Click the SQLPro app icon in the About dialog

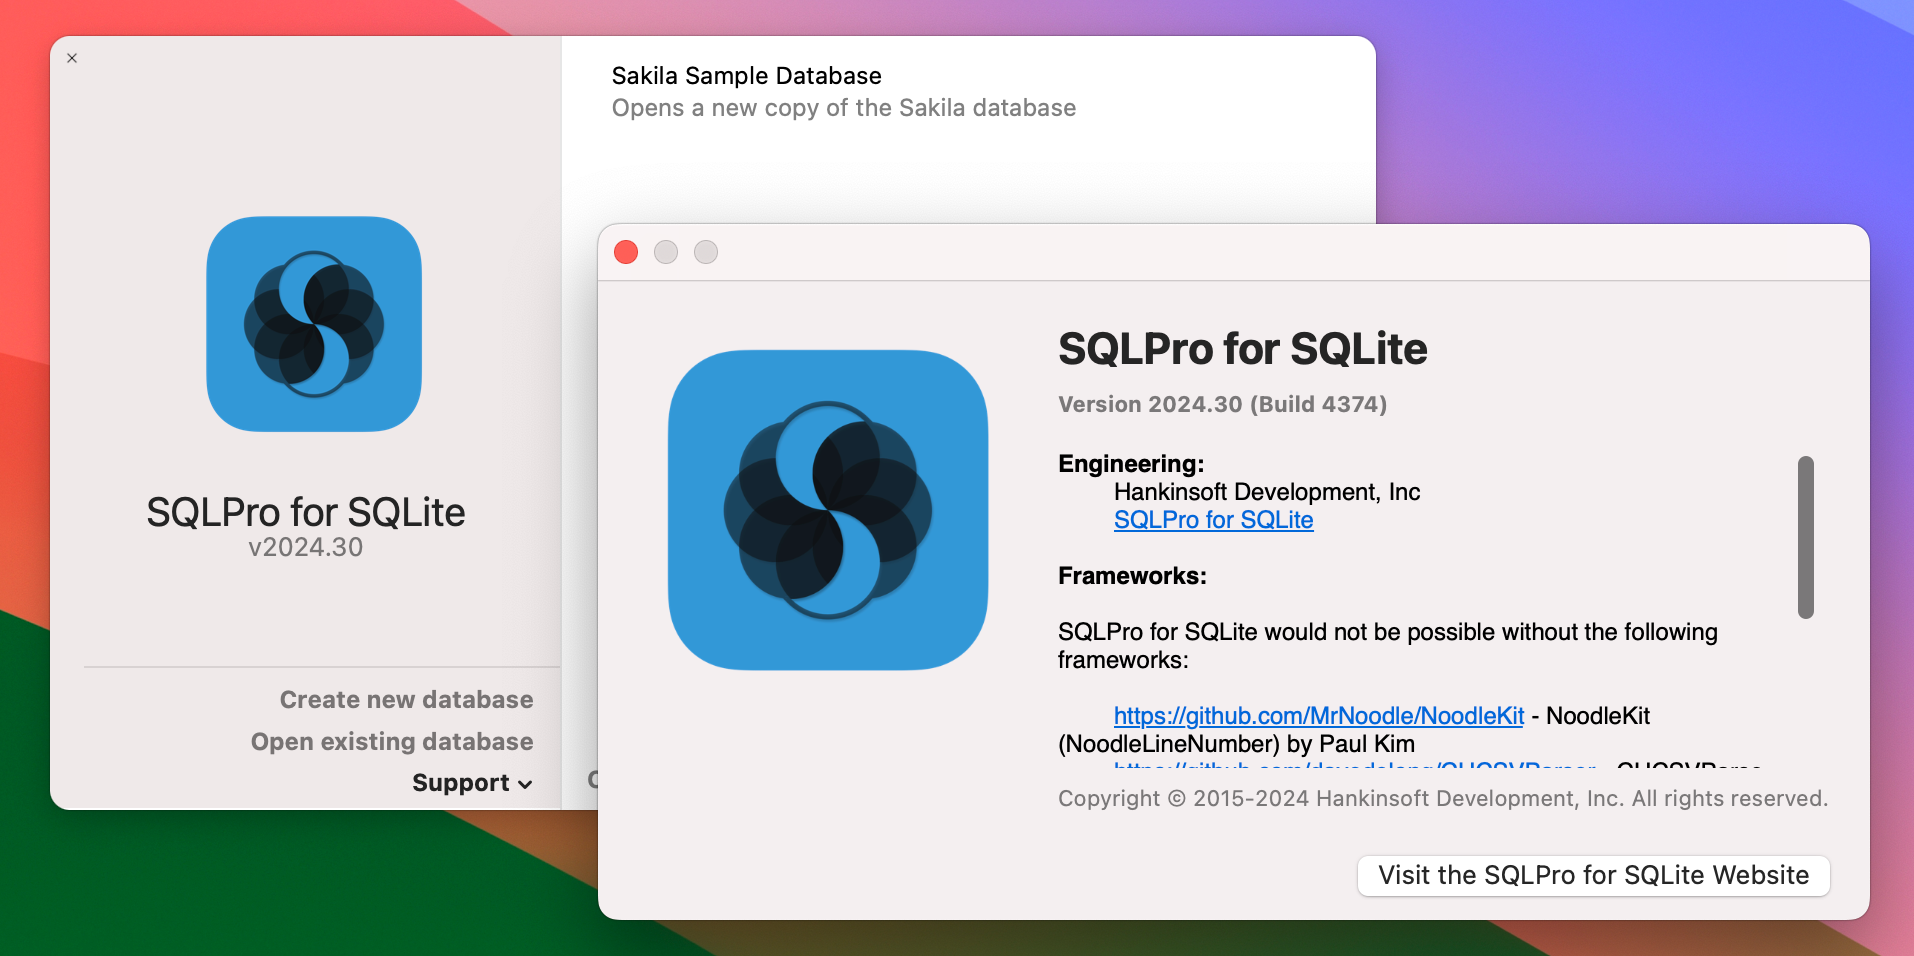click(x=826, y=510)
